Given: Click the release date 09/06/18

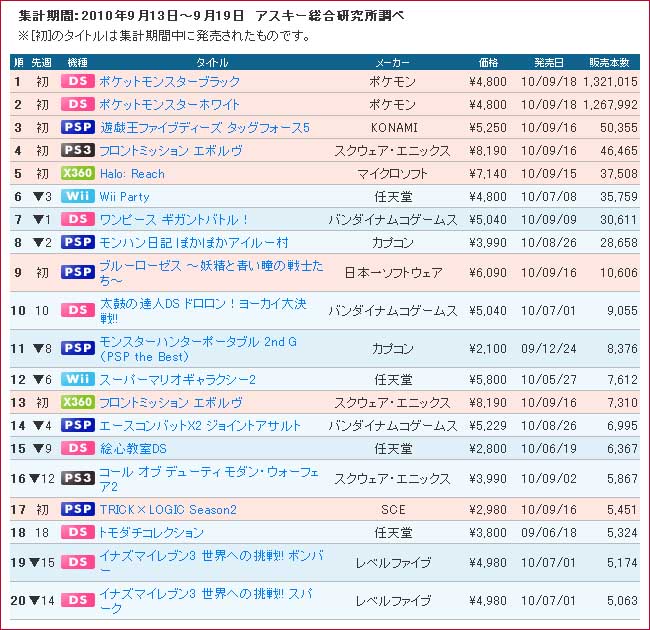Looking at the screenshot, I should tap(548, 533).
